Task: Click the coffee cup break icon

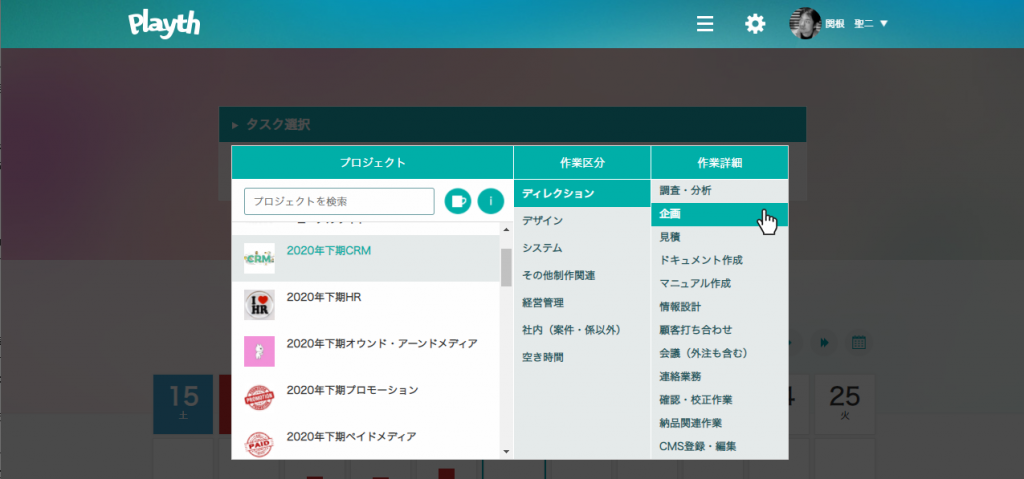Action: click(x=458, y=201)
